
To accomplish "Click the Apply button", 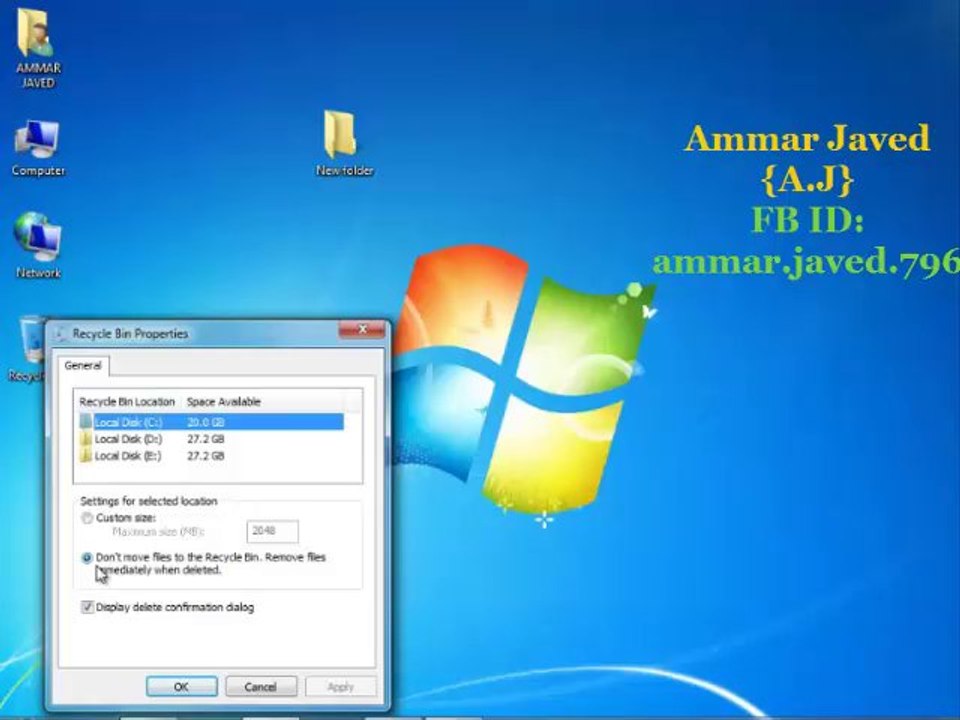I will (x=340, y=686).
